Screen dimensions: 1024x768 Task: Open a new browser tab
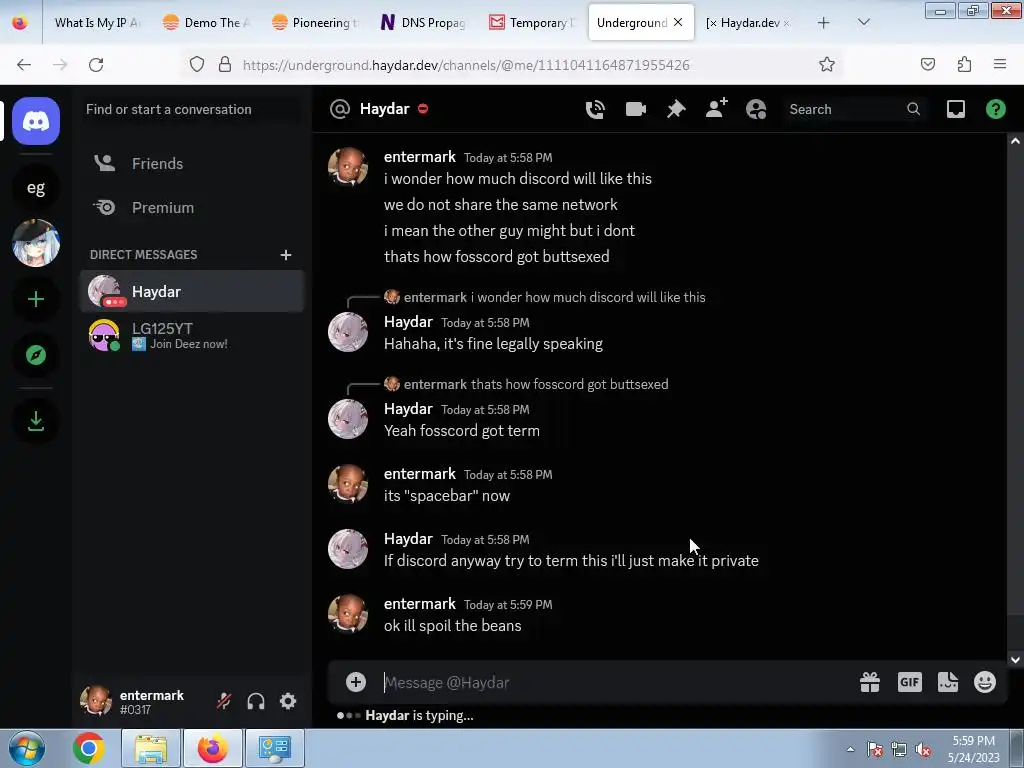tap(824, 23)
